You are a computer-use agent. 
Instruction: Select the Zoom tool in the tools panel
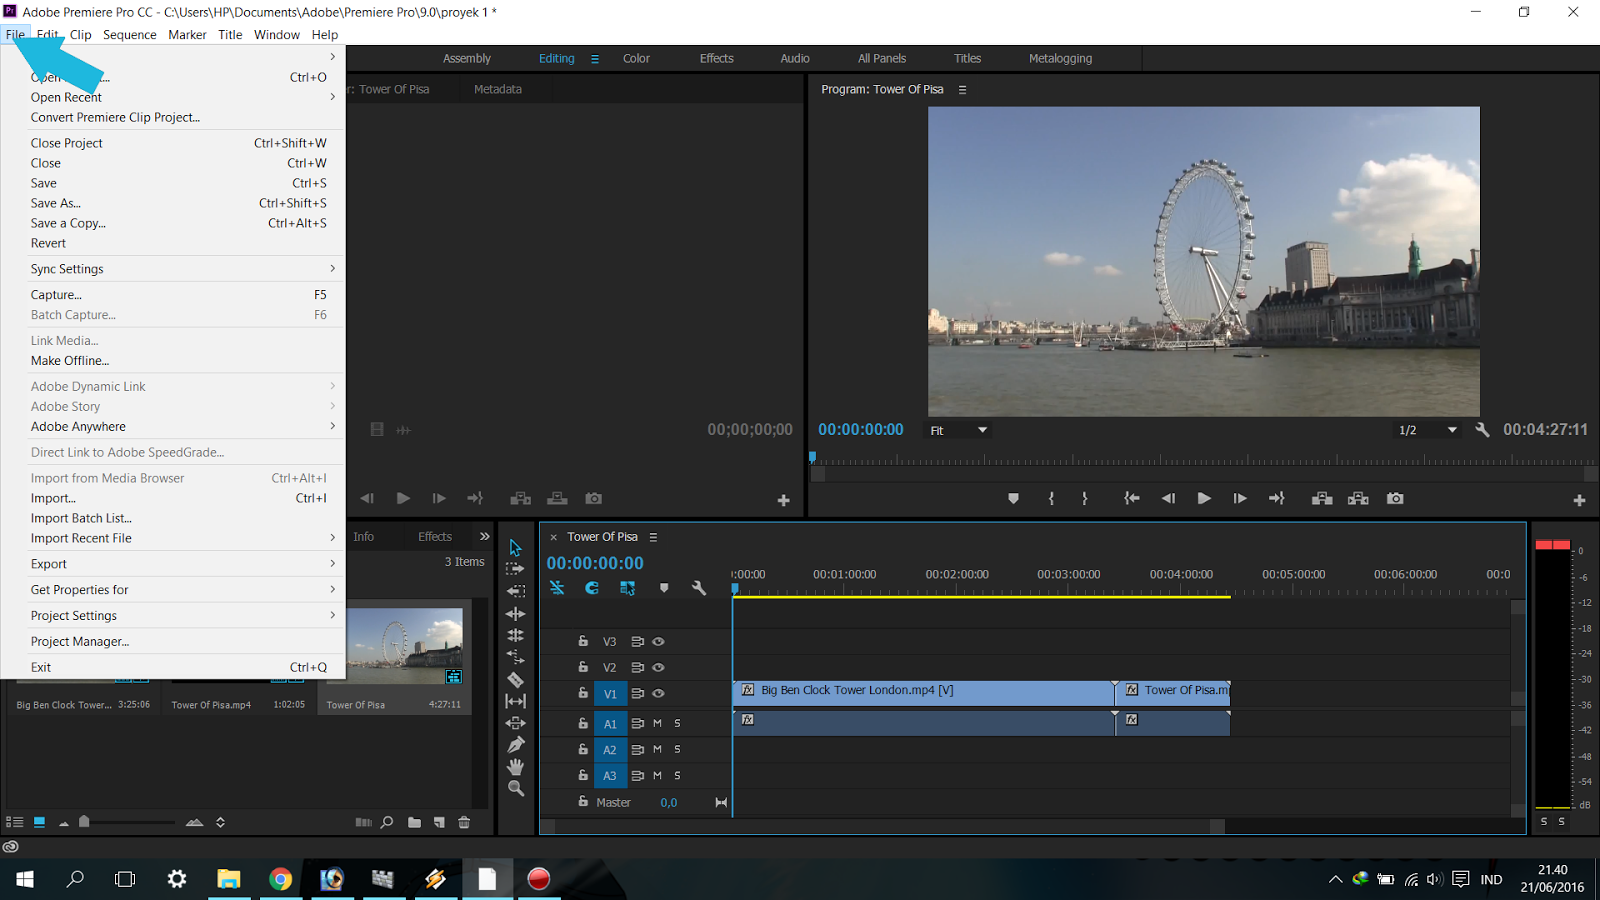pyautogui.click(x=515, y=789)
